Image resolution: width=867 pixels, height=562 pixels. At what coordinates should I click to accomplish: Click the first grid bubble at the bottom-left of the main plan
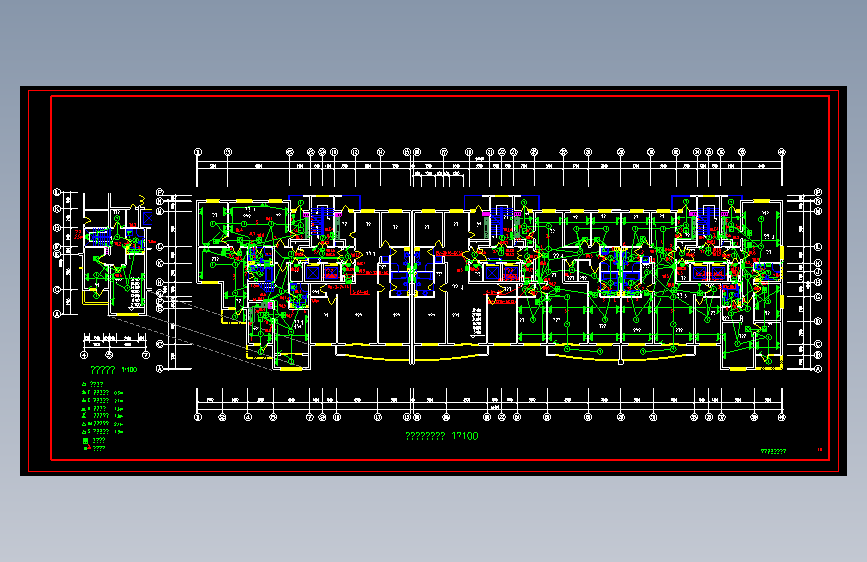(198, 417)
